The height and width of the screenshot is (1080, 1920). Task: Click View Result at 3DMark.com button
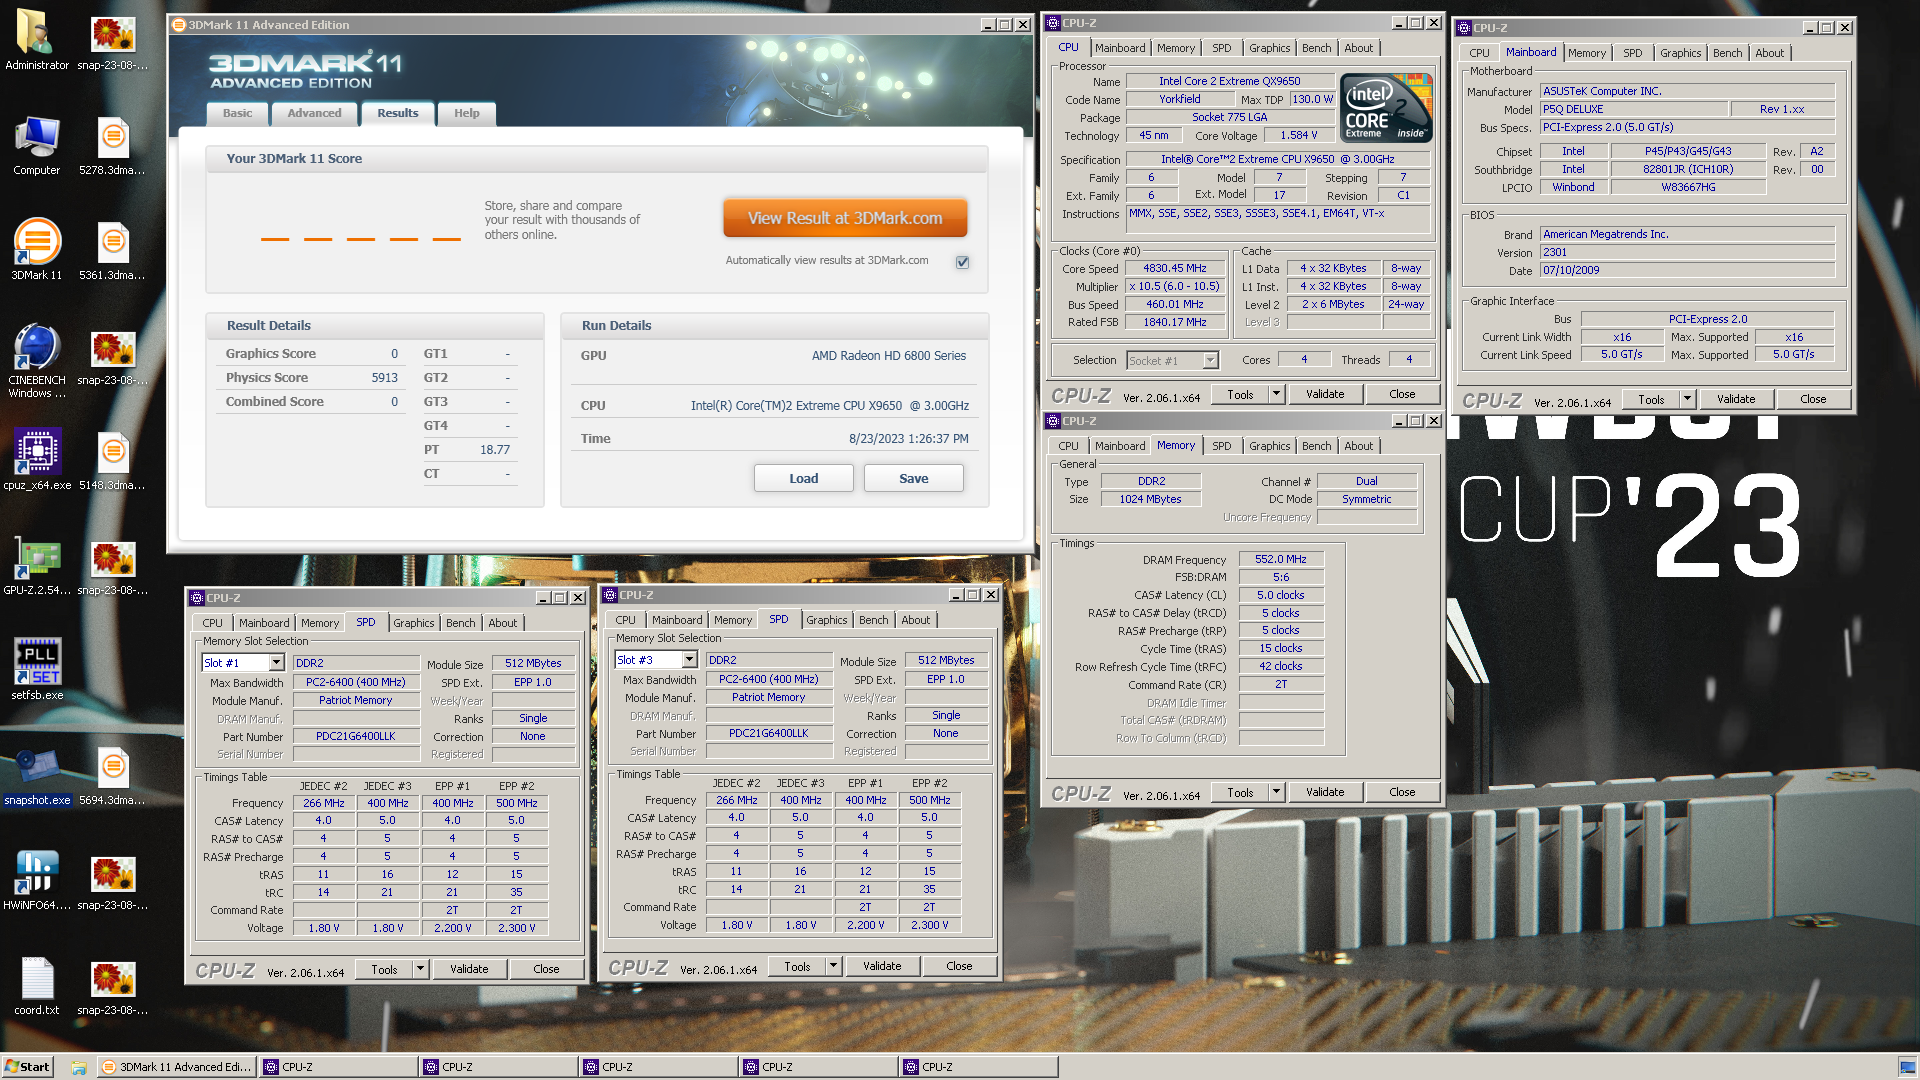click(845, 218)
